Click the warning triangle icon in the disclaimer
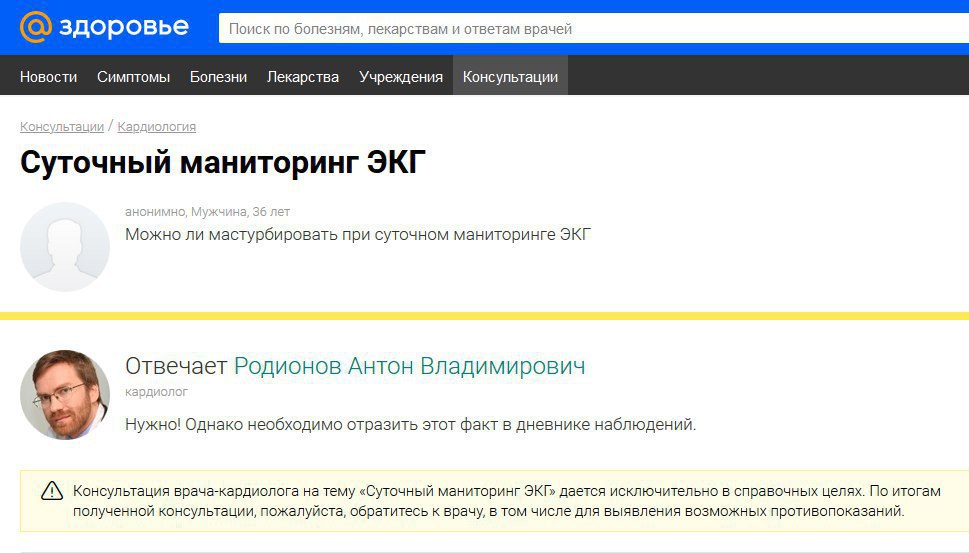The height and width of the screenshot is (553, 969). pos(52,491)
